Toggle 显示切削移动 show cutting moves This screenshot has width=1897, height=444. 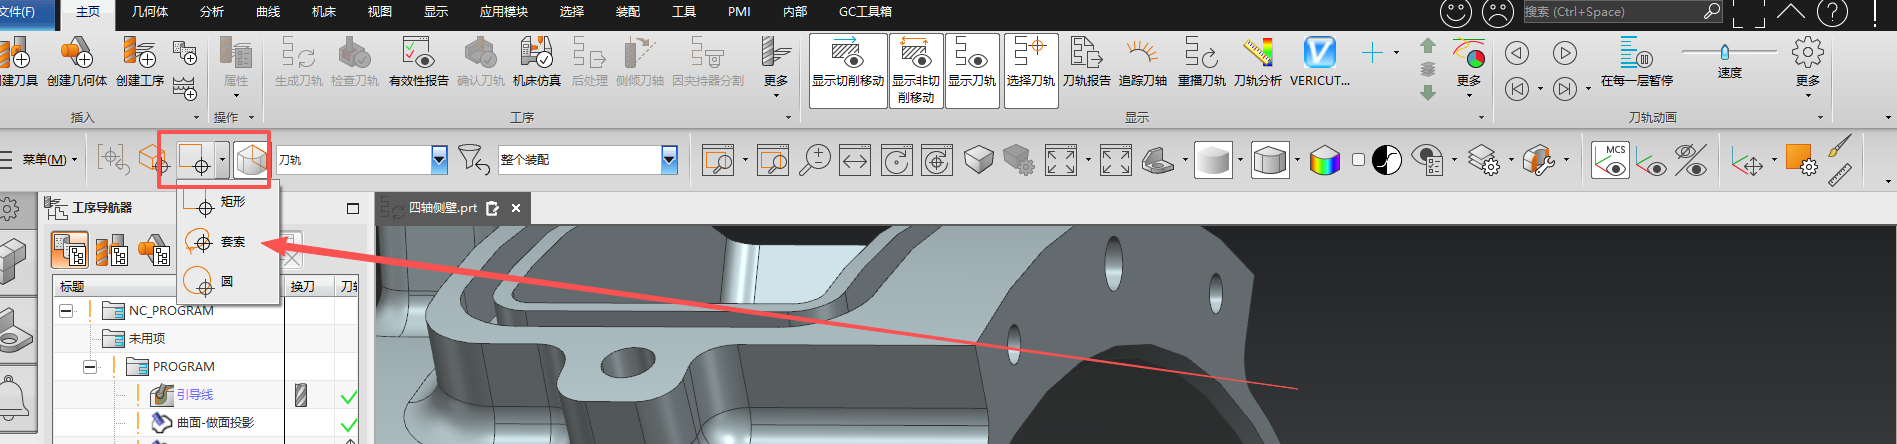click(x=847, y=62)
